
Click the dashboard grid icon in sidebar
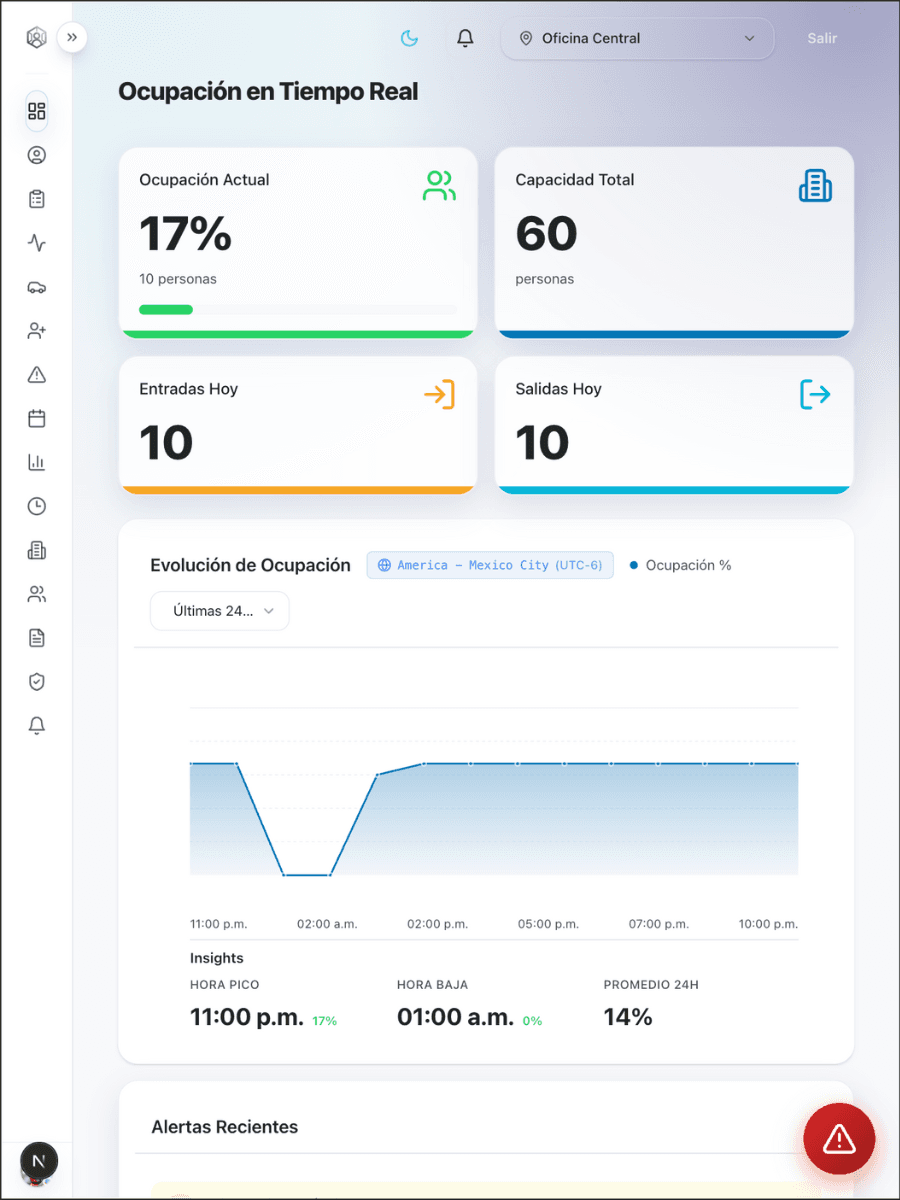[37, 111]
